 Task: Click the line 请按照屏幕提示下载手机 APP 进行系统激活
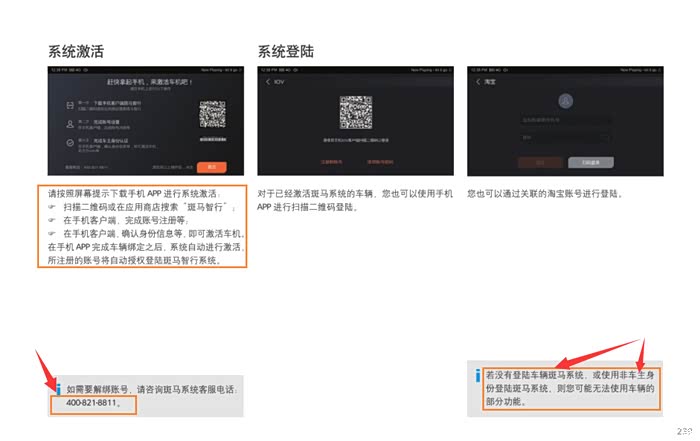click(134, 194)
